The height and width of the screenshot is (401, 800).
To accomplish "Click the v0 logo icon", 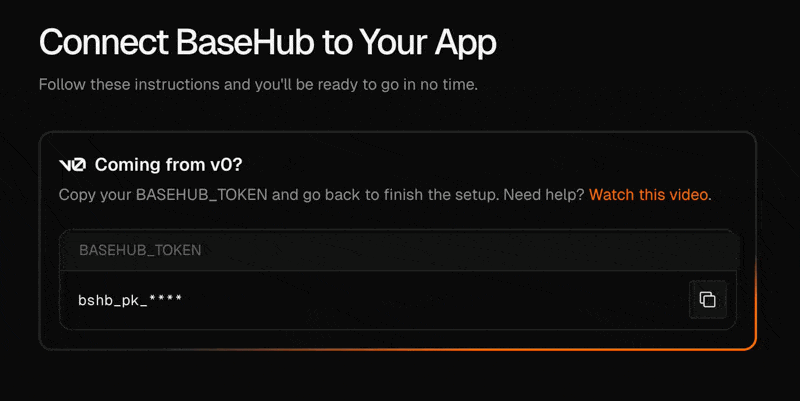I will tap(72, 165).
